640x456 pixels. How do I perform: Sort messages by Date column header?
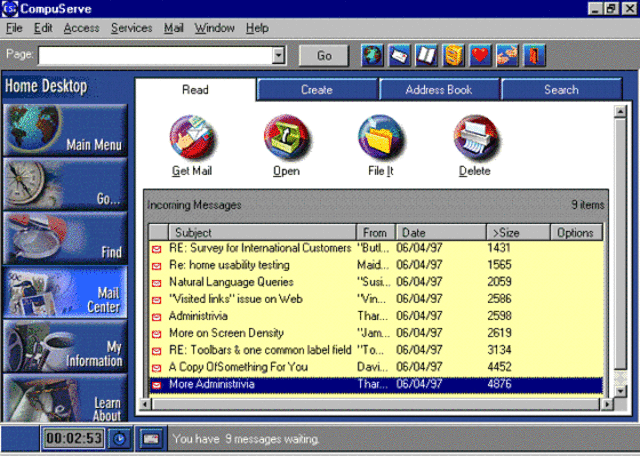point(441,232)
